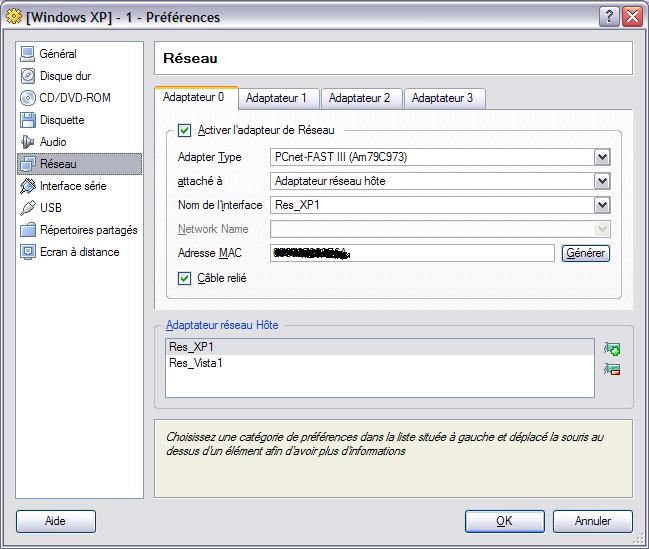
Task: Click the Aide button
Action: (x=56, y=521)
